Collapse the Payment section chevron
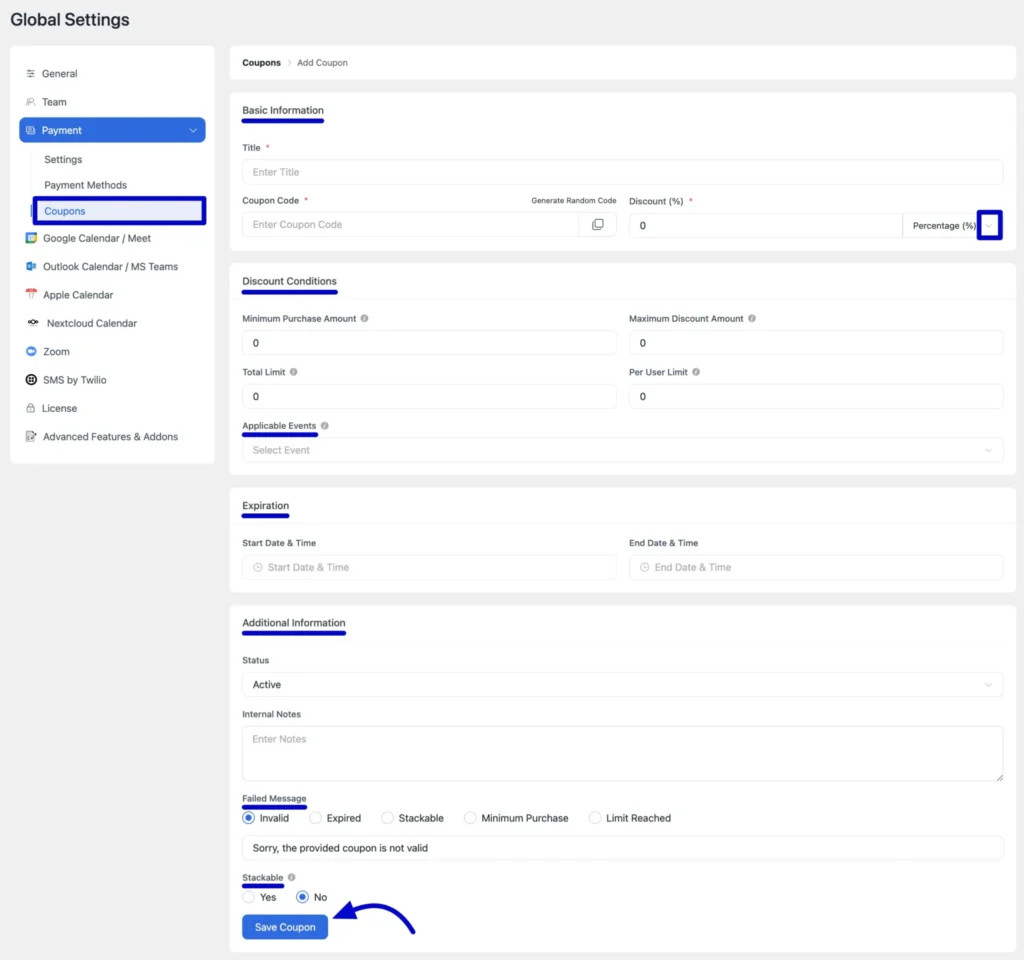This screenshot has height=960, width=1024. pos(195,129)
